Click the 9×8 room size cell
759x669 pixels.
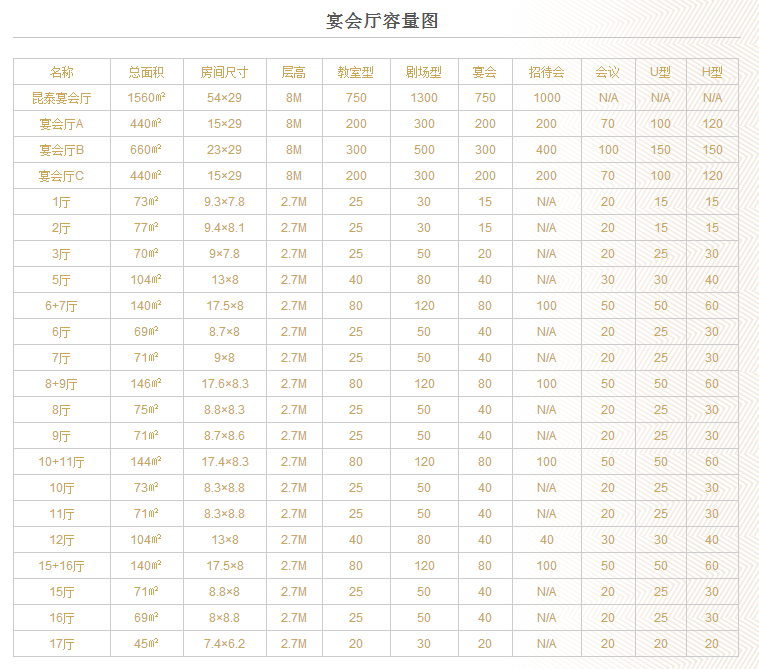pos(224,358)
